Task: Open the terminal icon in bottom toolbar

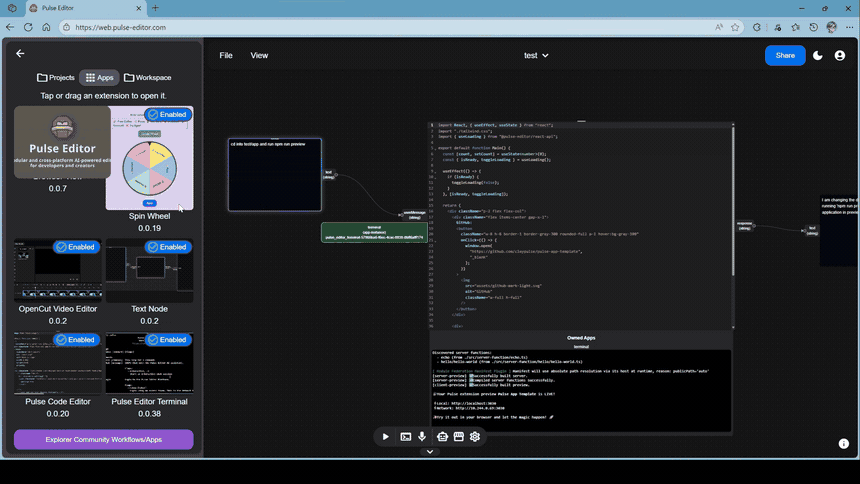Action: [x=406, y=436]
